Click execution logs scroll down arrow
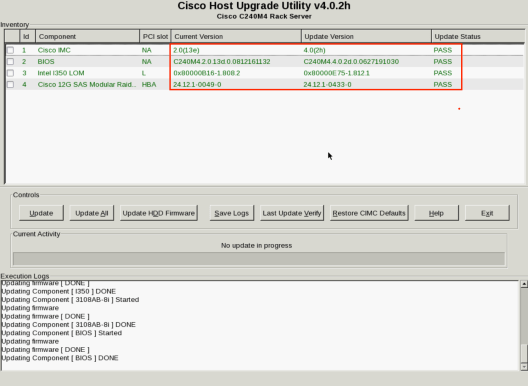 click(x=524, y=366)
